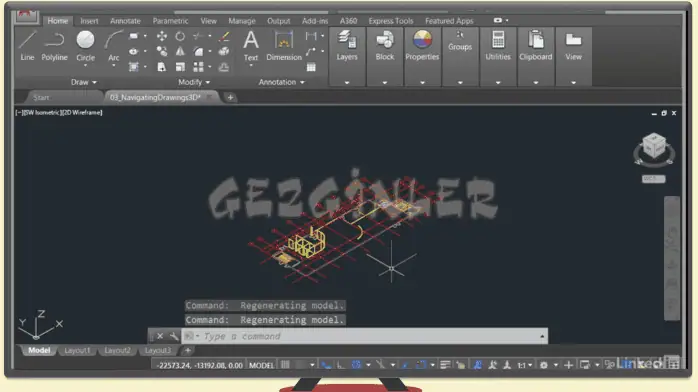The width and height of the screenshot is (698, 392).
Task: Open the Express Tools tab
Action: pyautogui.click(x=391, y=21)
